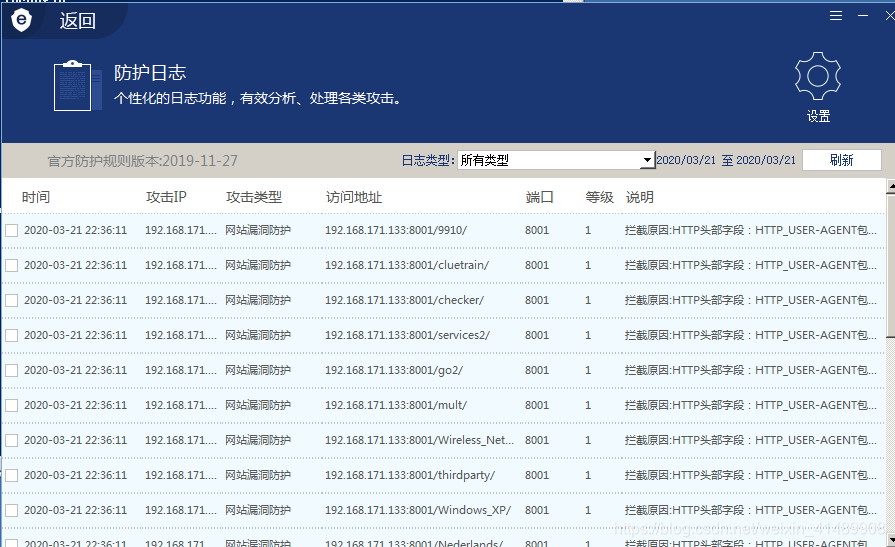
Task: Tick checkbox for the /9910/ log row
Action: tap(11, 231)
